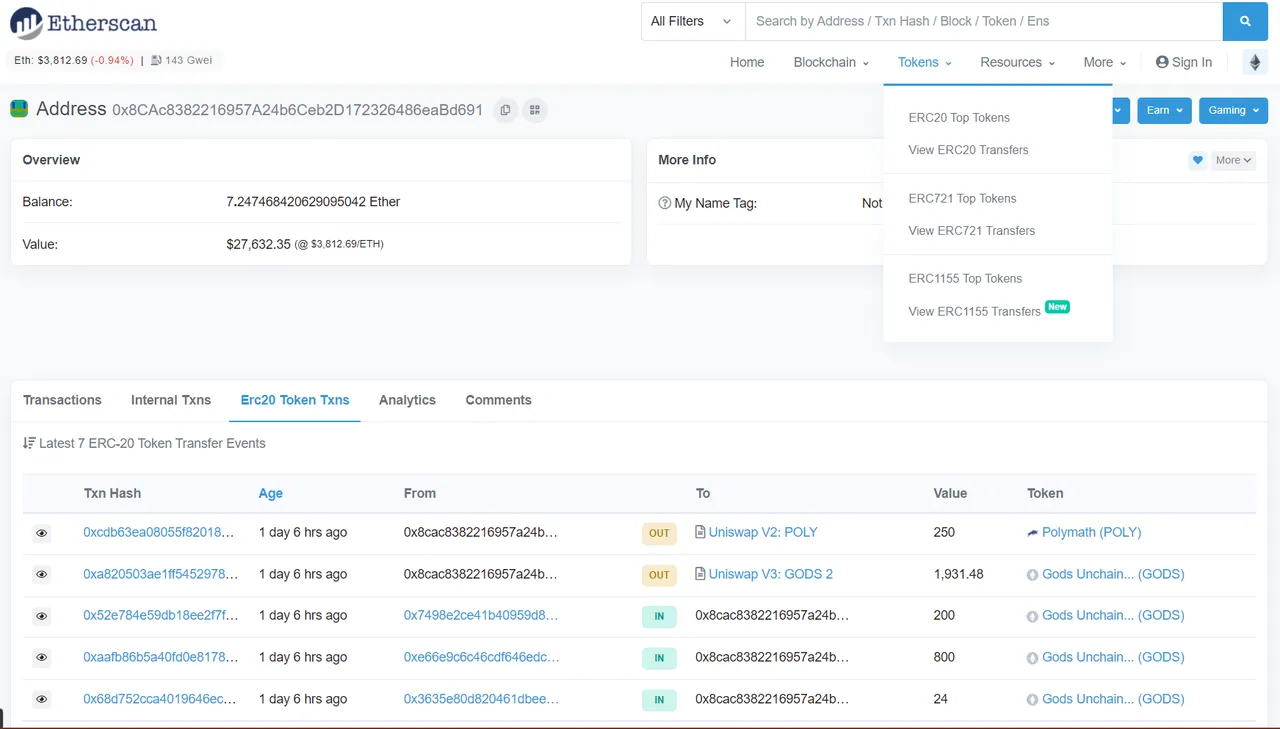Viewport: 1280px width, 729px height.
Task: Expand the Blockchain nav dropdown
Action: click(x=832, y=62)
